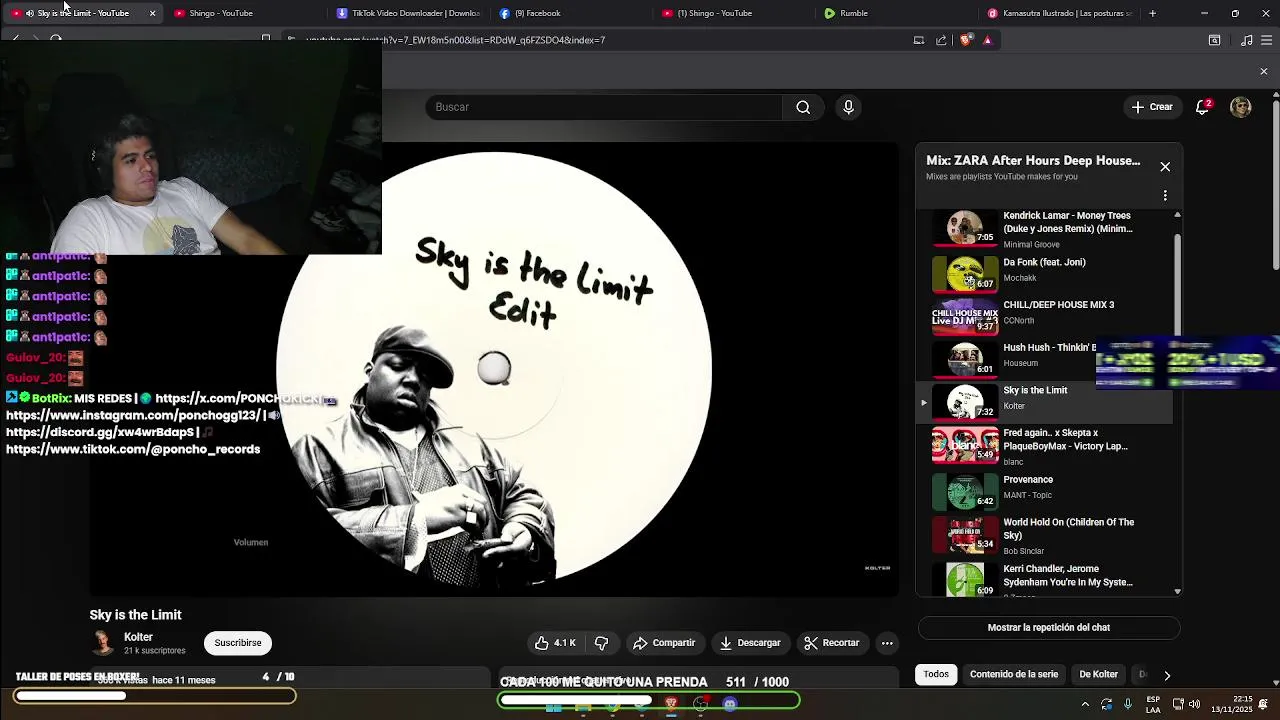Open the Kolter channel name link

[x=138, y=637]
